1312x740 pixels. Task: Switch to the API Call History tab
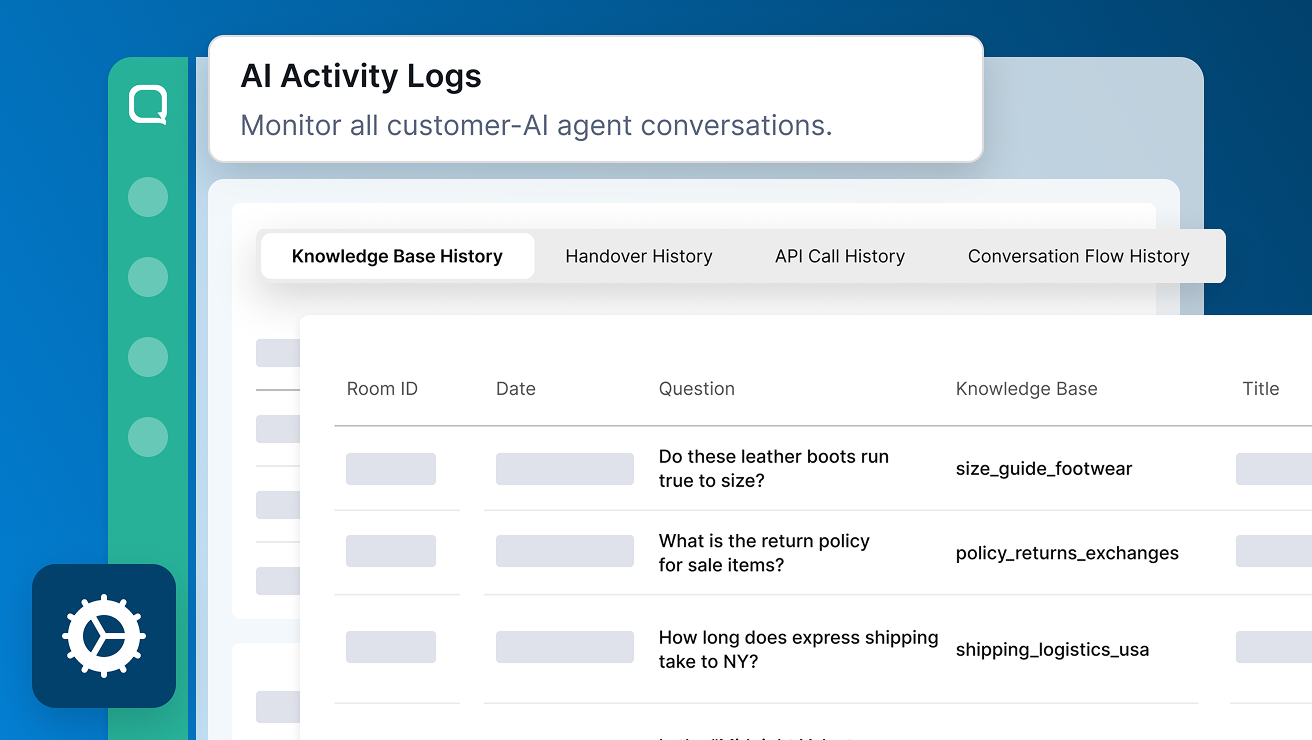(x=839, y=256)
